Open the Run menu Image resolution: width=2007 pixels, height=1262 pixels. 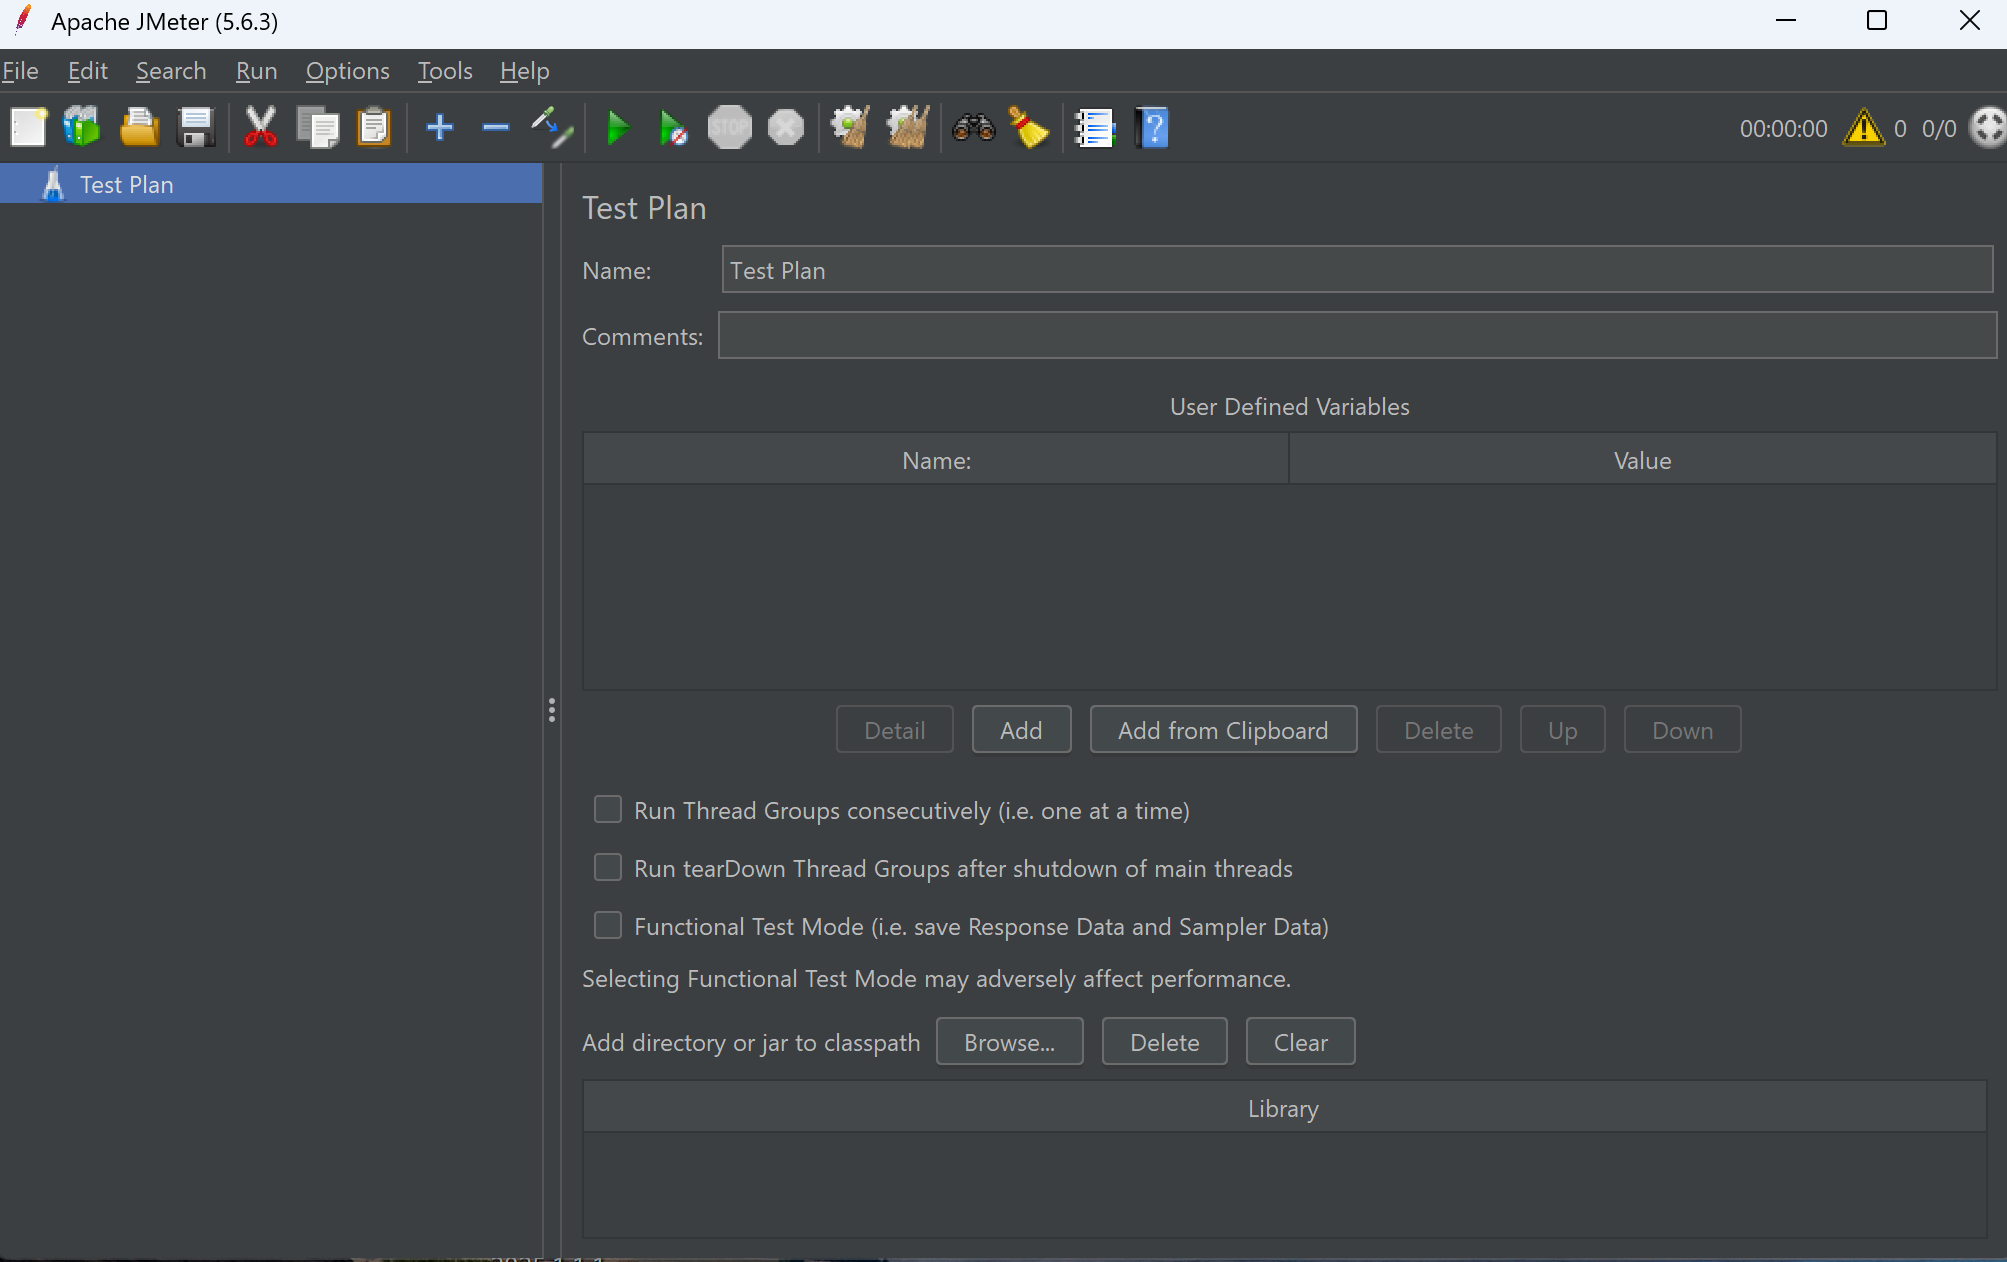click(x=256, y=71)
